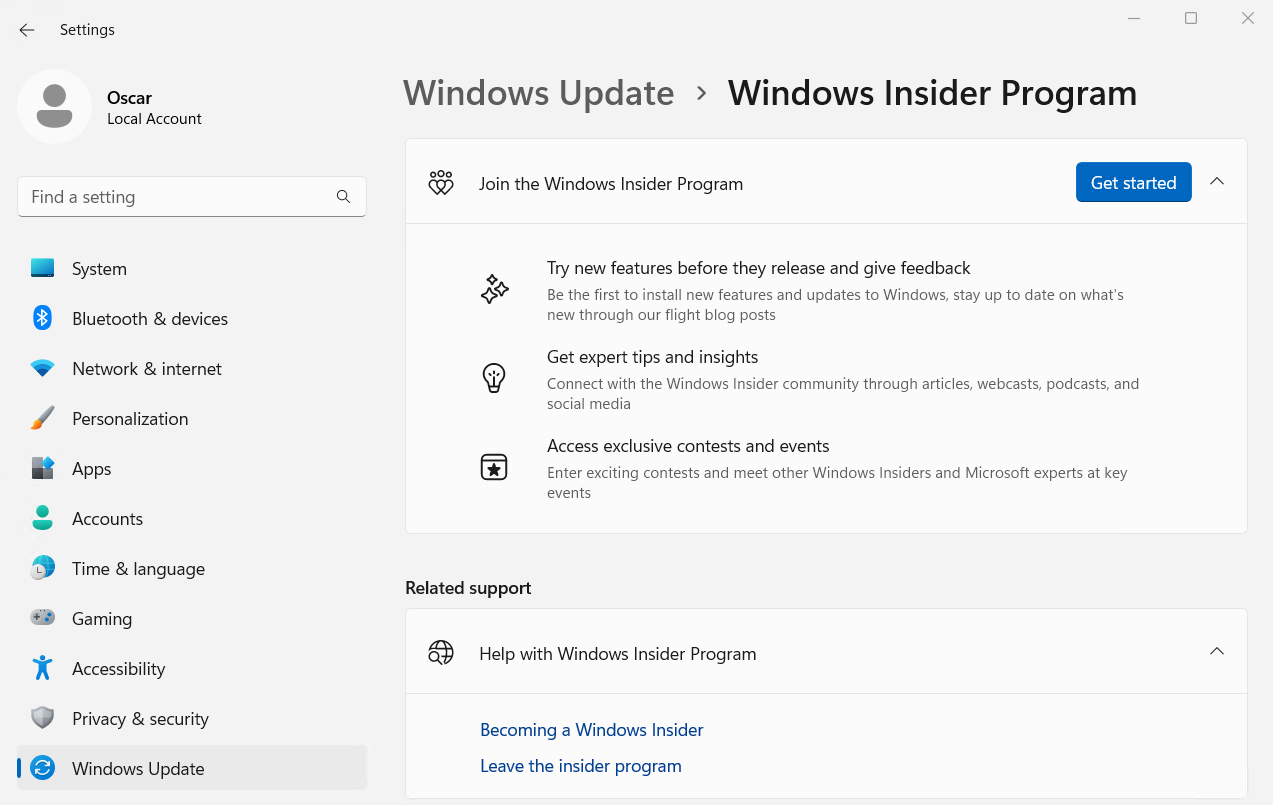Open the System settings category

99,268
